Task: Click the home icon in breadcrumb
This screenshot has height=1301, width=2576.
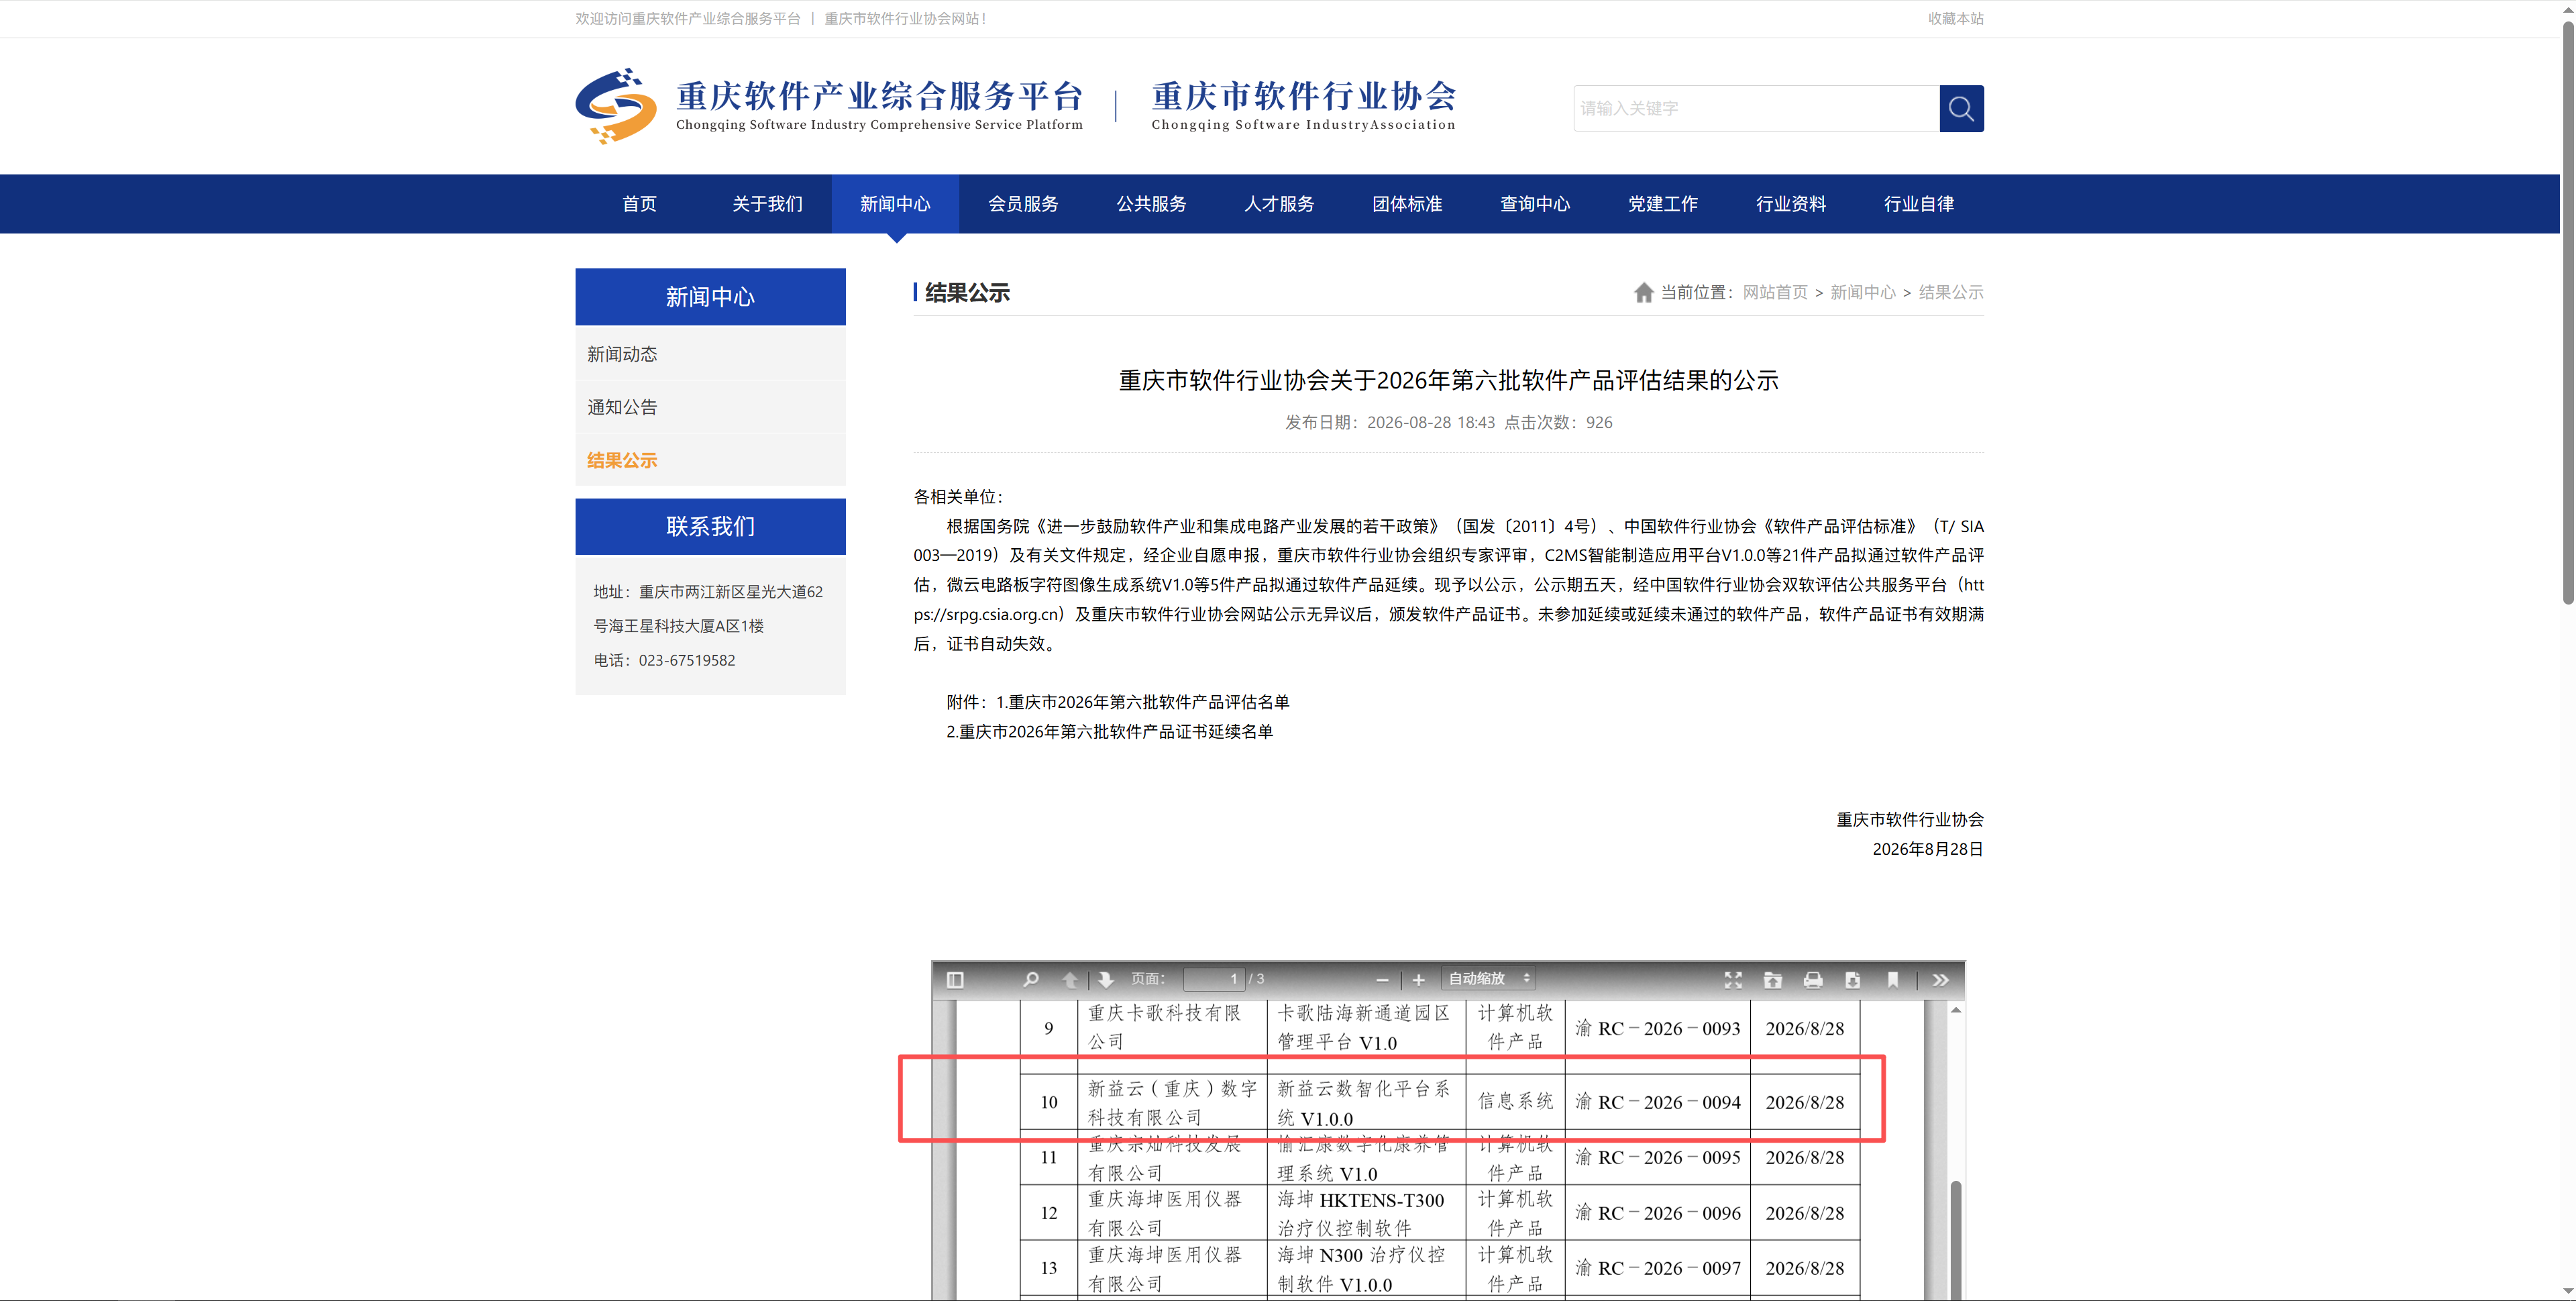Action: 1643,292
